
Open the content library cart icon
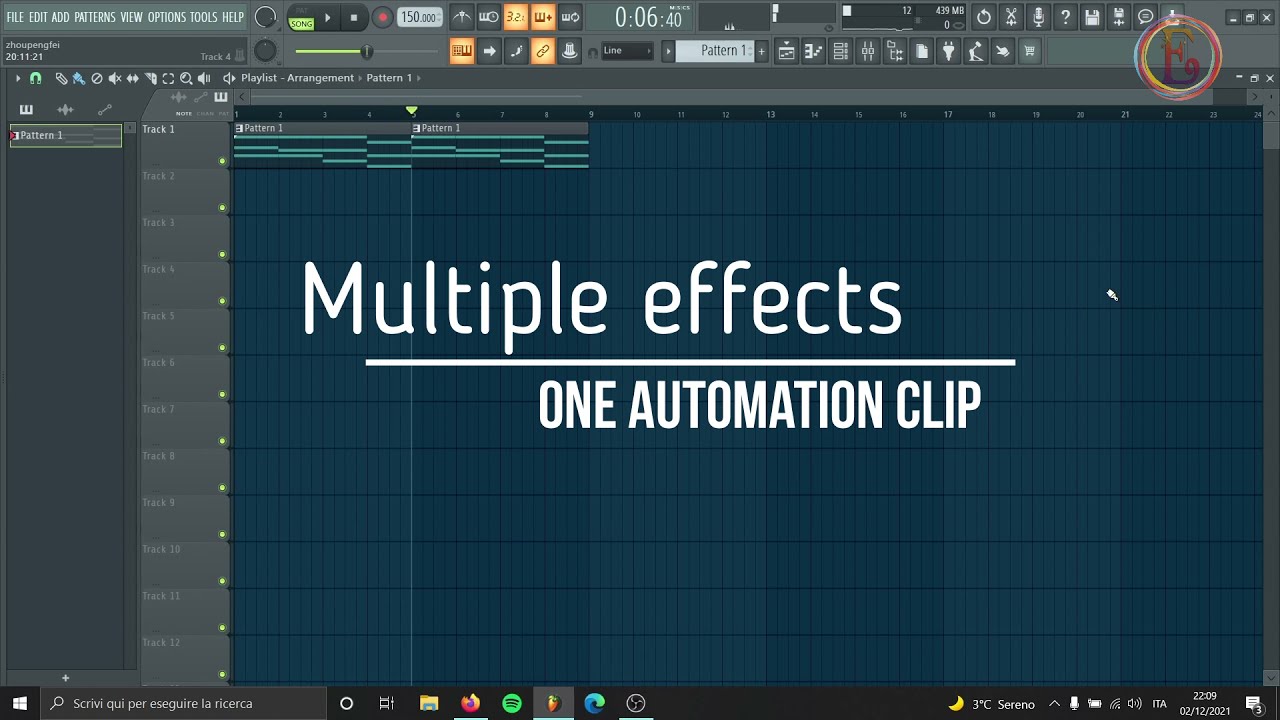point(1030,51)
